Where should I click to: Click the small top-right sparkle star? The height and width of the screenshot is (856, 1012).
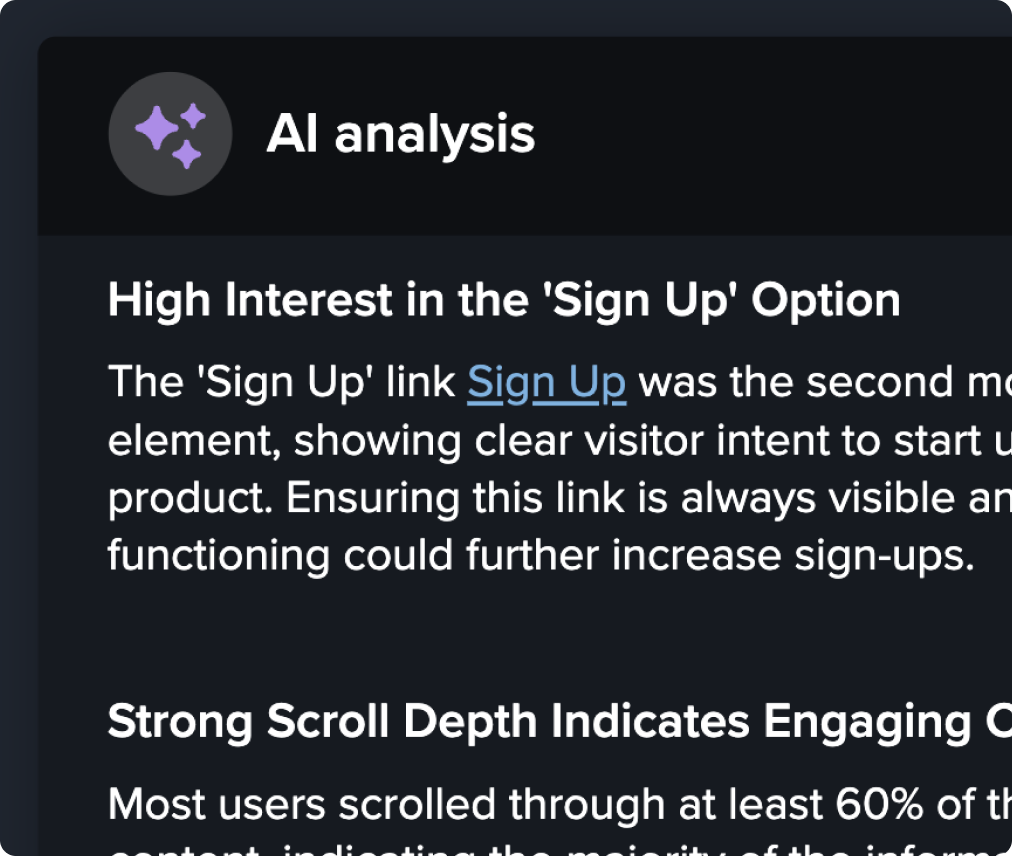point(193,116)
